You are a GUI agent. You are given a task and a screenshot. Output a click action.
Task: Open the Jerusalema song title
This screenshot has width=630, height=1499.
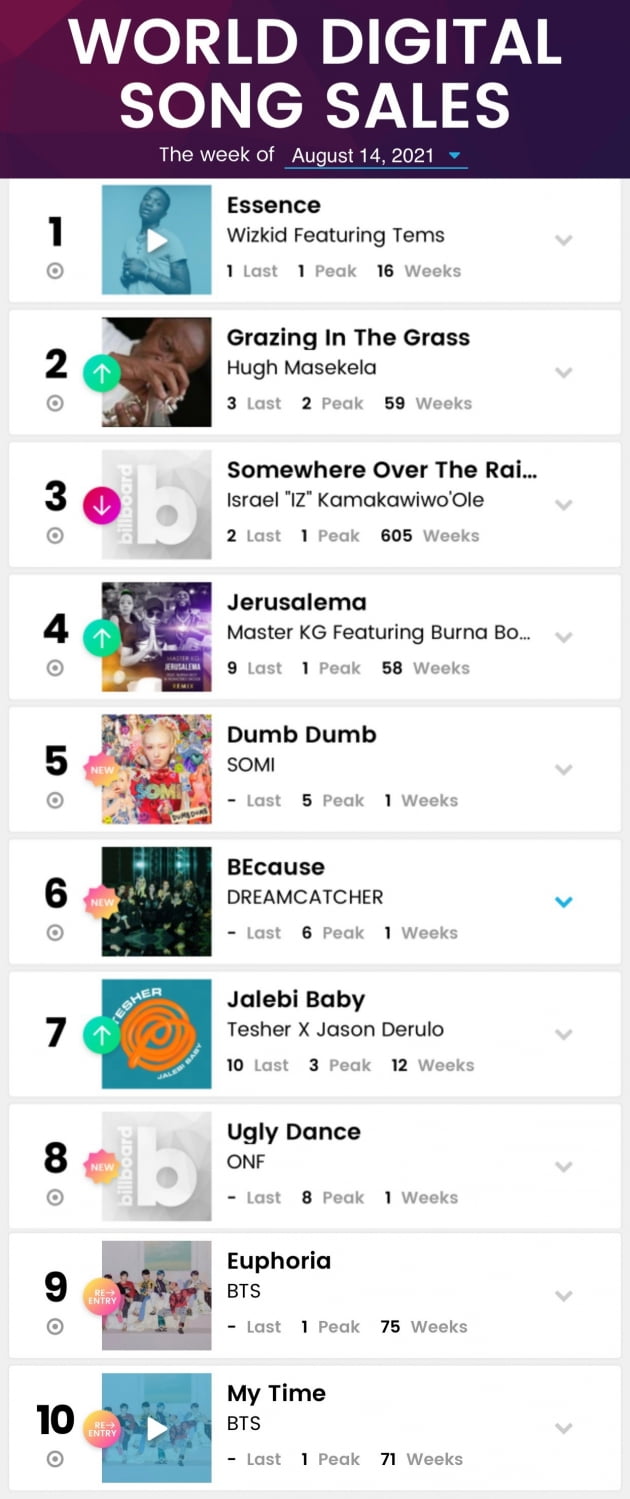click(x=297, y=602)
